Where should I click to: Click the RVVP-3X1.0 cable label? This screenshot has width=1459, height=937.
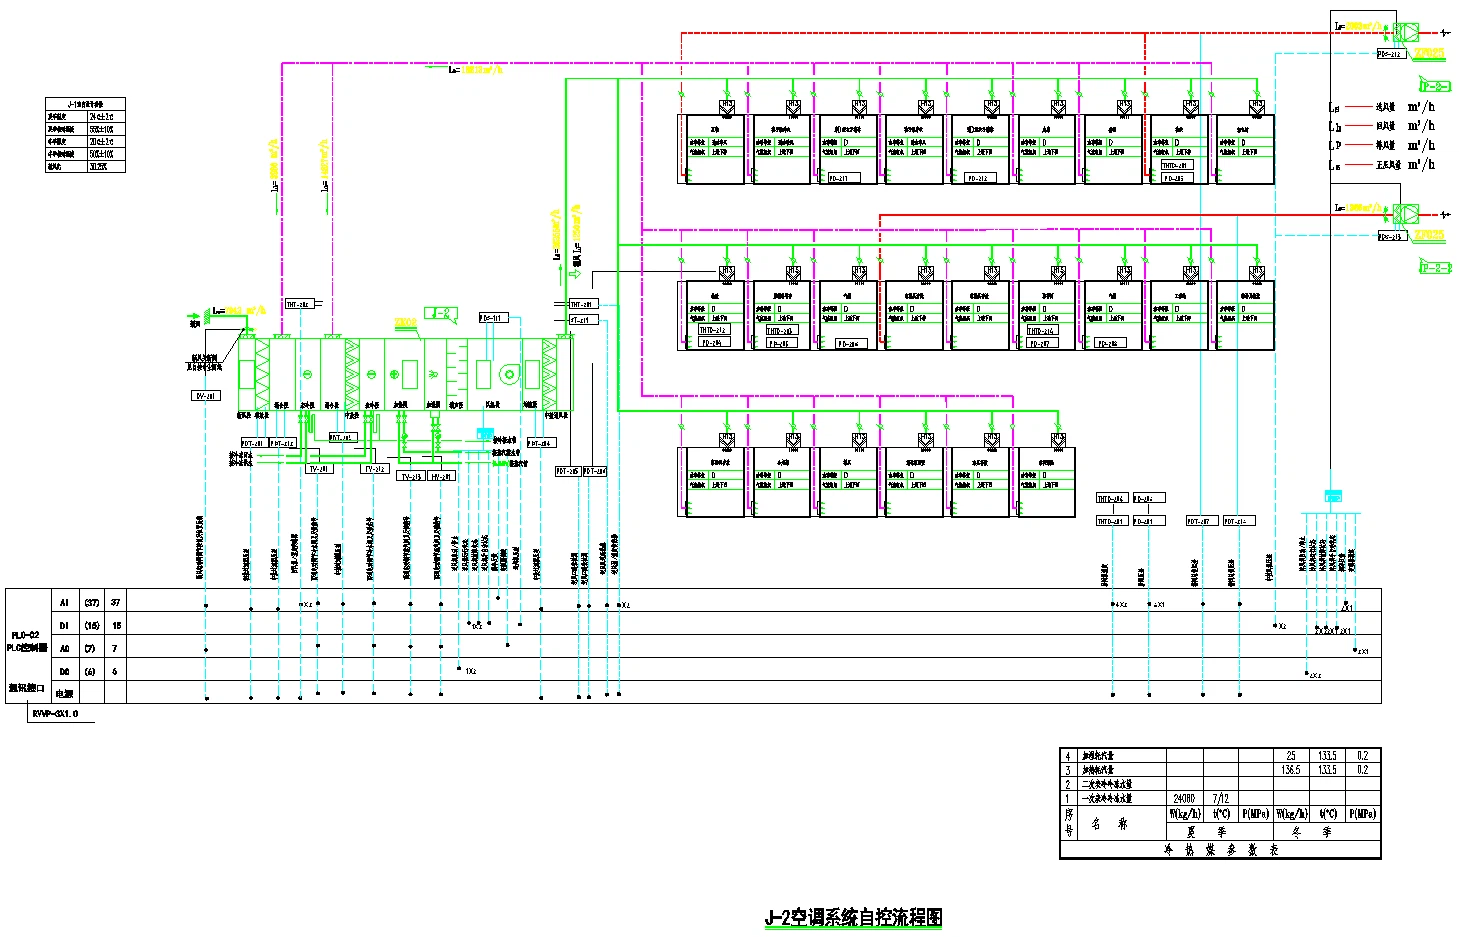click(55, 714)
